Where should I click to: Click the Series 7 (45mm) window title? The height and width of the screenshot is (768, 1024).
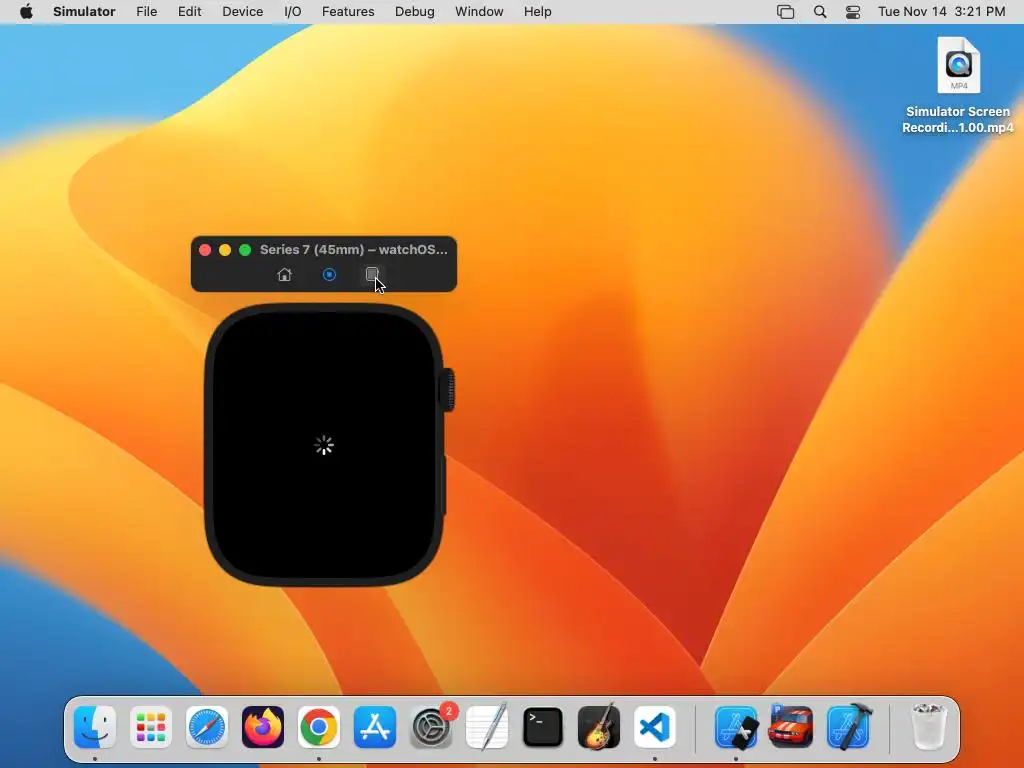tap(354, 249)
